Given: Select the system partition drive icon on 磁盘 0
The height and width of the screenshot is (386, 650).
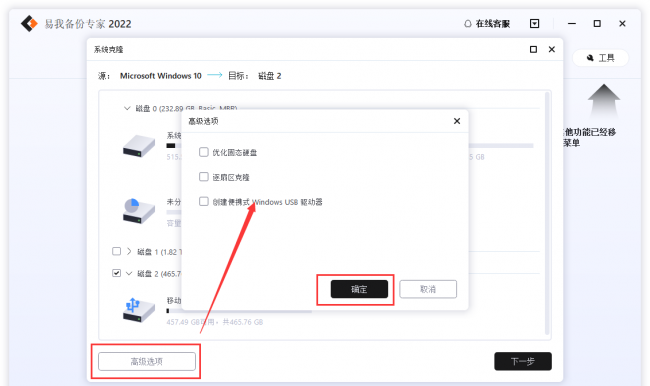Looking at the screenshot, I should tap(139, 146).
